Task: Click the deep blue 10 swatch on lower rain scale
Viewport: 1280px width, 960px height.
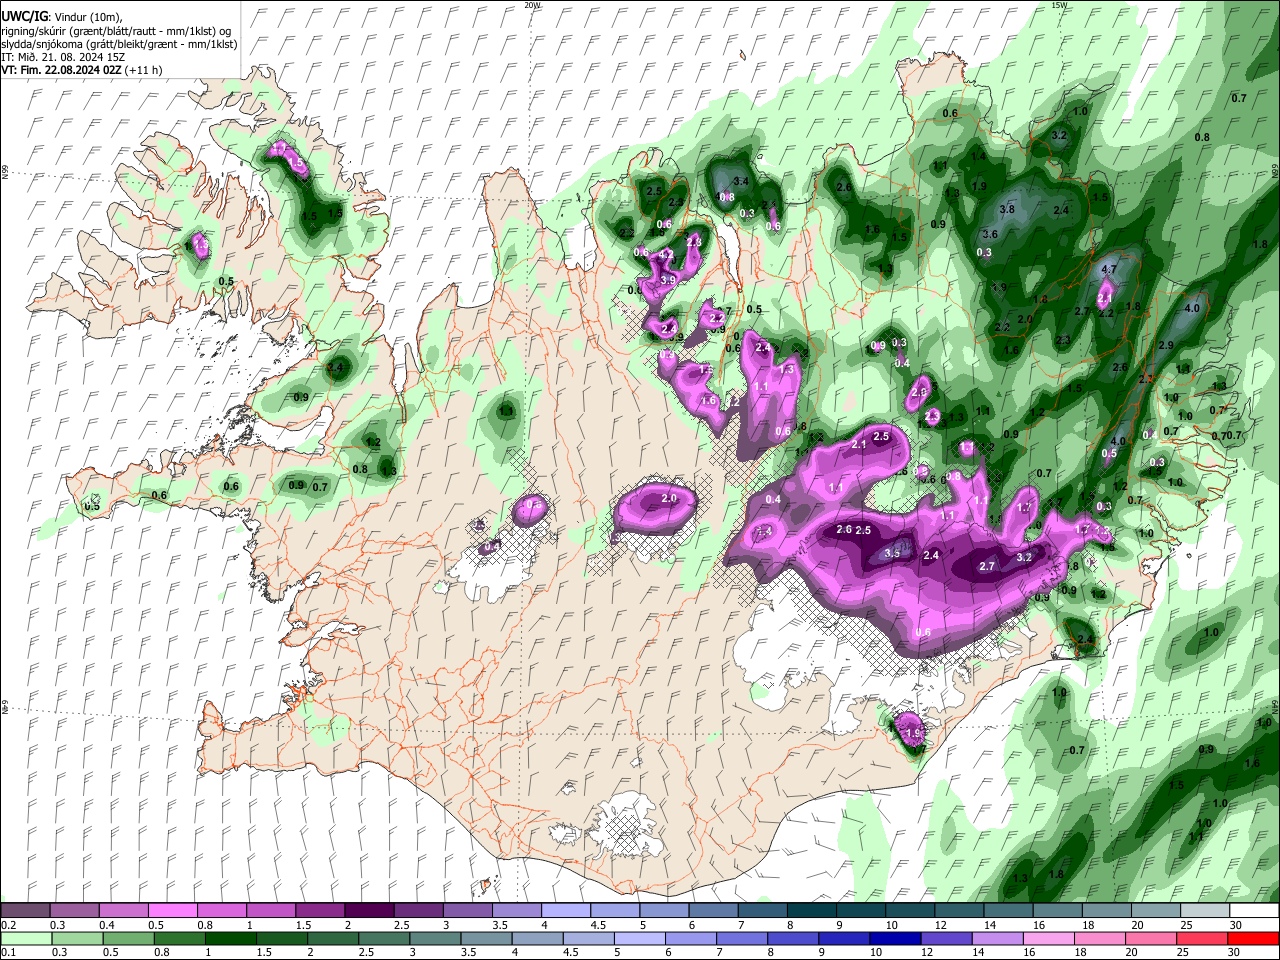Action: pos(893,939)
